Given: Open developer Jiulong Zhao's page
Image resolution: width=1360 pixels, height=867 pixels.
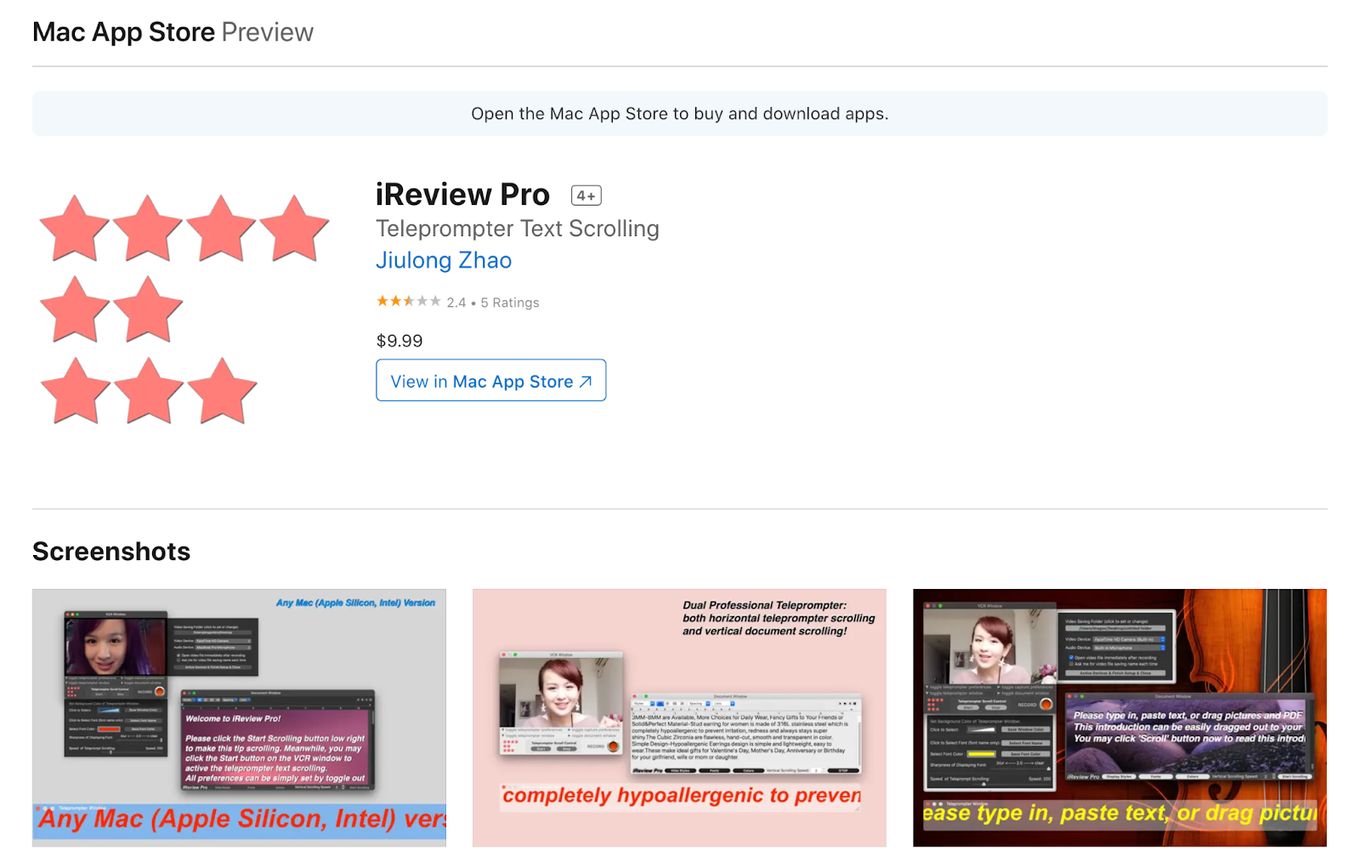Looking at the screenshot, I should pyautogui.click(x=444, y=260).
